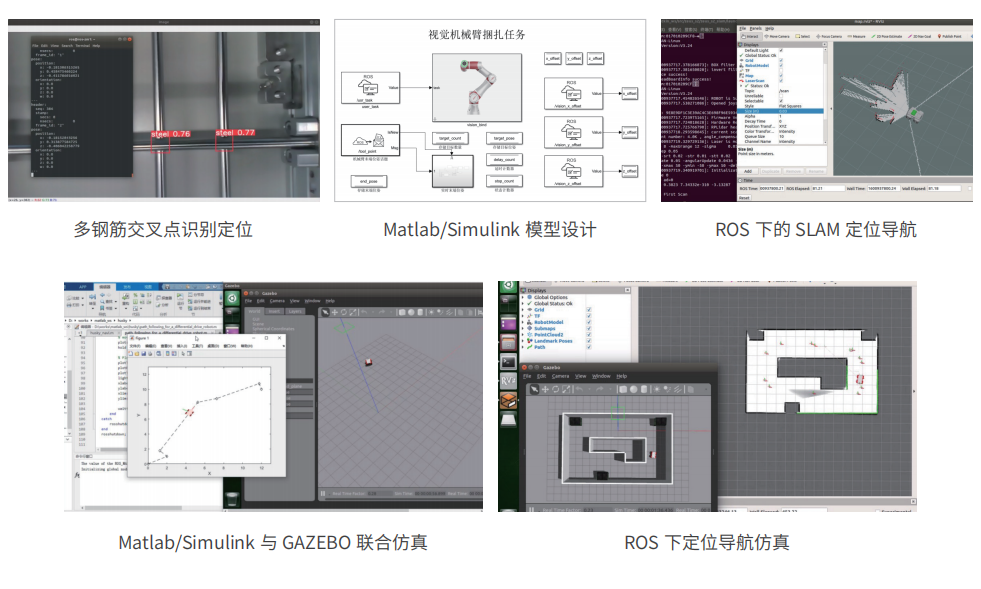This screenshot has height=589, width=981.
Task: Click the Add button under the Displays panel
Action: click(x=748, y=171)
